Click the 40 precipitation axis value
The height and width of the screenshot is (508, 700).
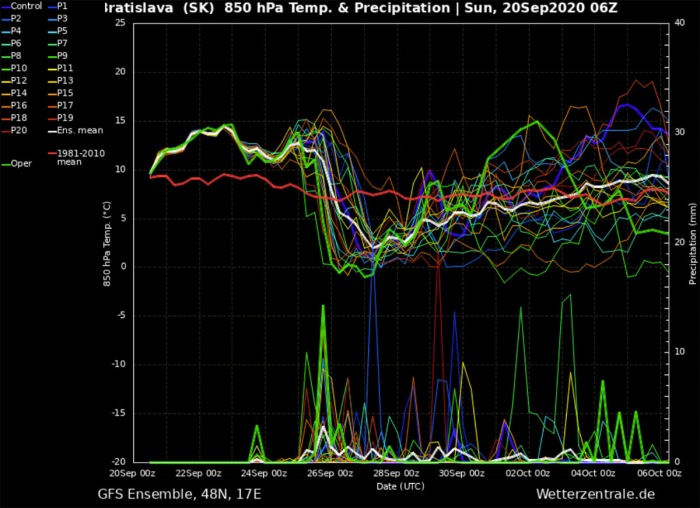point(679,23)
